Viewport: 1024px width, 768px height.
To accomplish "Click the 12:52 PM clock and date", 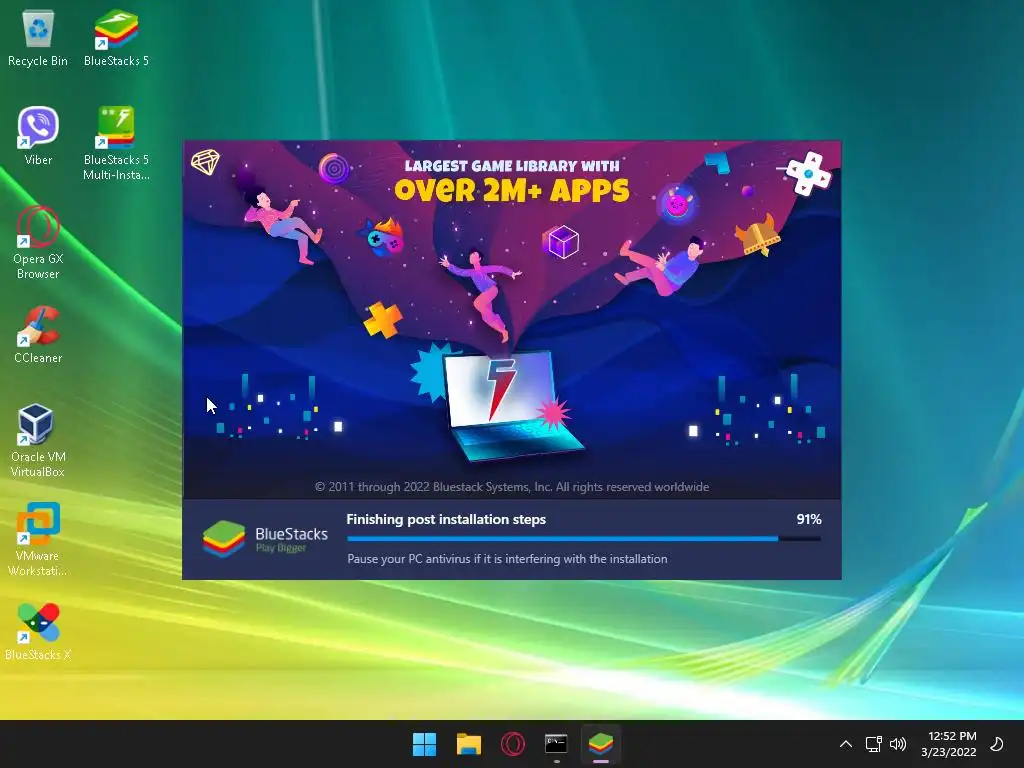I will pyautogui.click(x=949, y=744).
